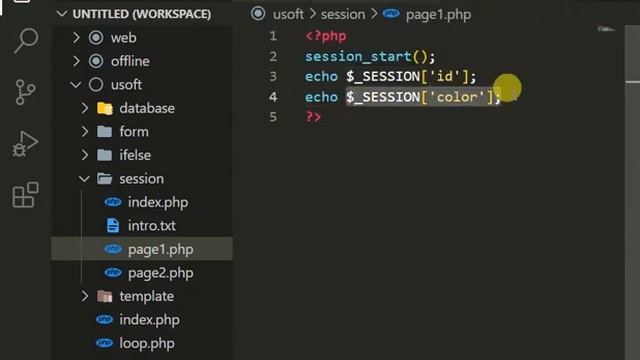Click line number 2 in gutter

coord(273,56)
